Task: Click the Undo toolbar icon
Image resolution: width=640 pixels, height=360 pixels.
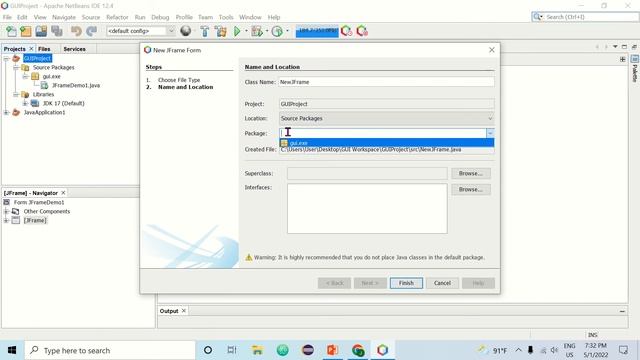Action: pos(76,31)
